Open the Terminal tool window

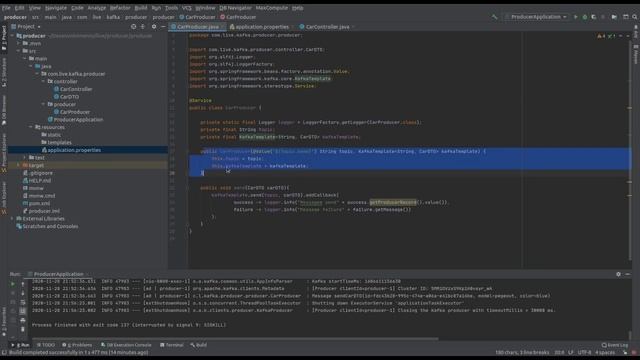point(172,345)
